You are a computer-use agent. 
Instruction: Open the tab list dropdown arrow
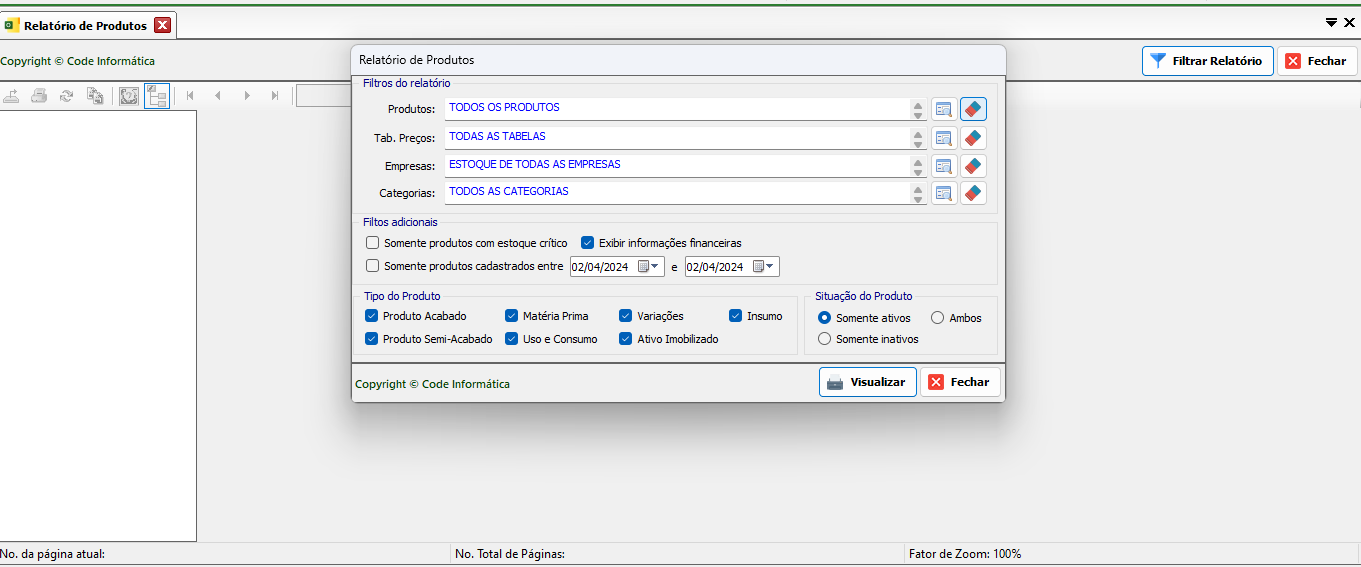(1332, 22)
